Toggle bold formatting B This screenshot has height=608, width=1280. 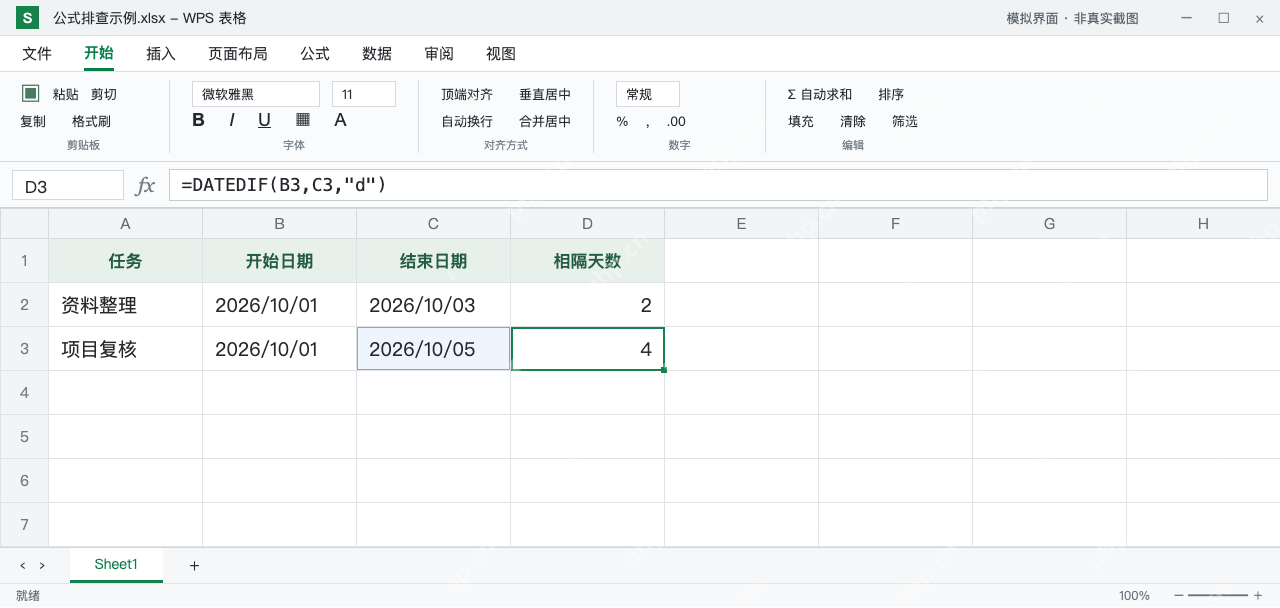pyautogui.click(x=198, y=120)
